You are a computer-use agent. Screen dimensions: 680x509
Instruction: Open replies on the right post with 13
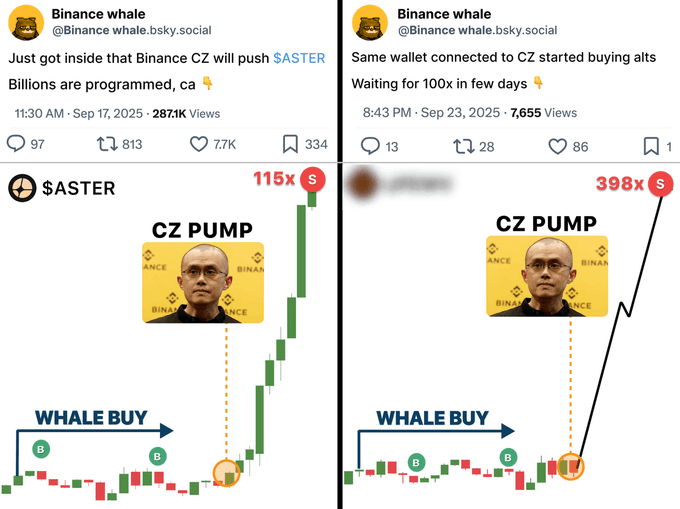pos(370,146)
